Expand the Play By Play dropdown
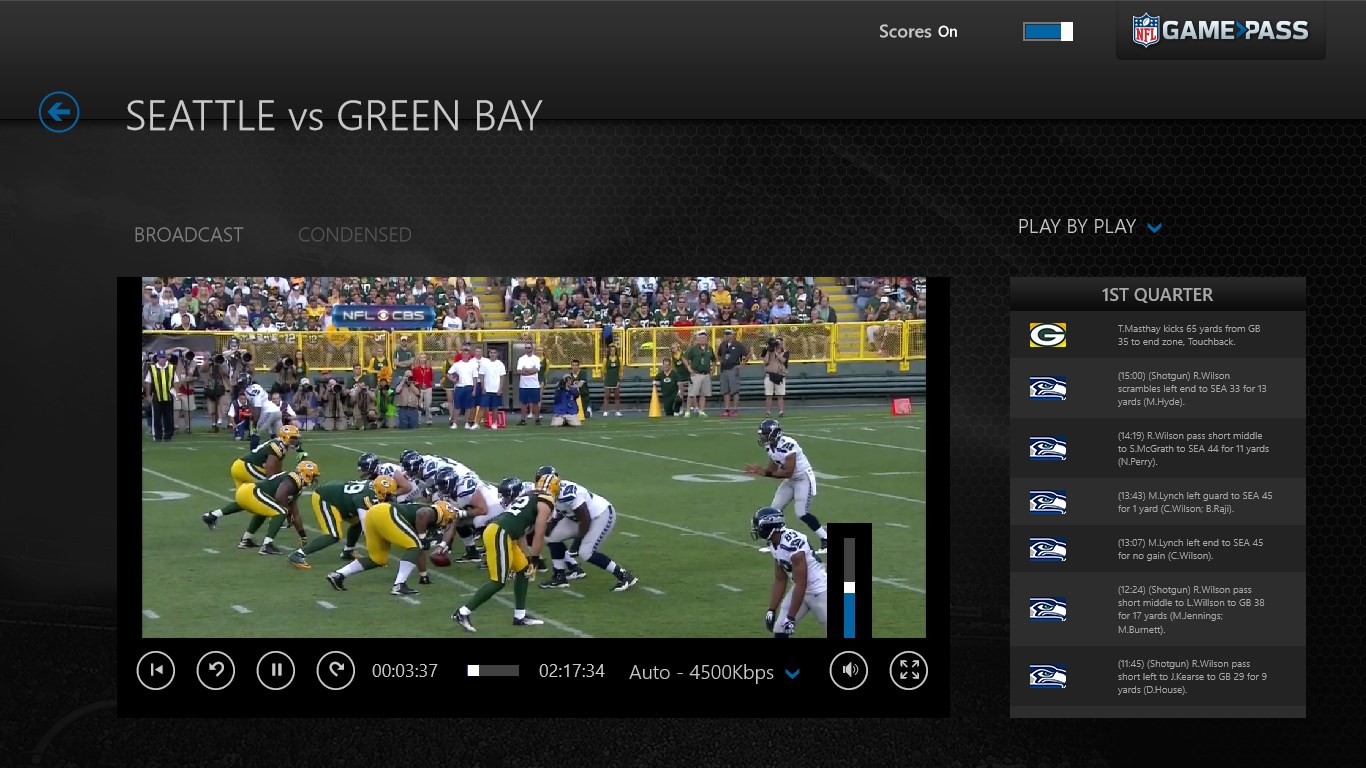The width and height of the screenshot is (1366, 768). click(1090, 227)
